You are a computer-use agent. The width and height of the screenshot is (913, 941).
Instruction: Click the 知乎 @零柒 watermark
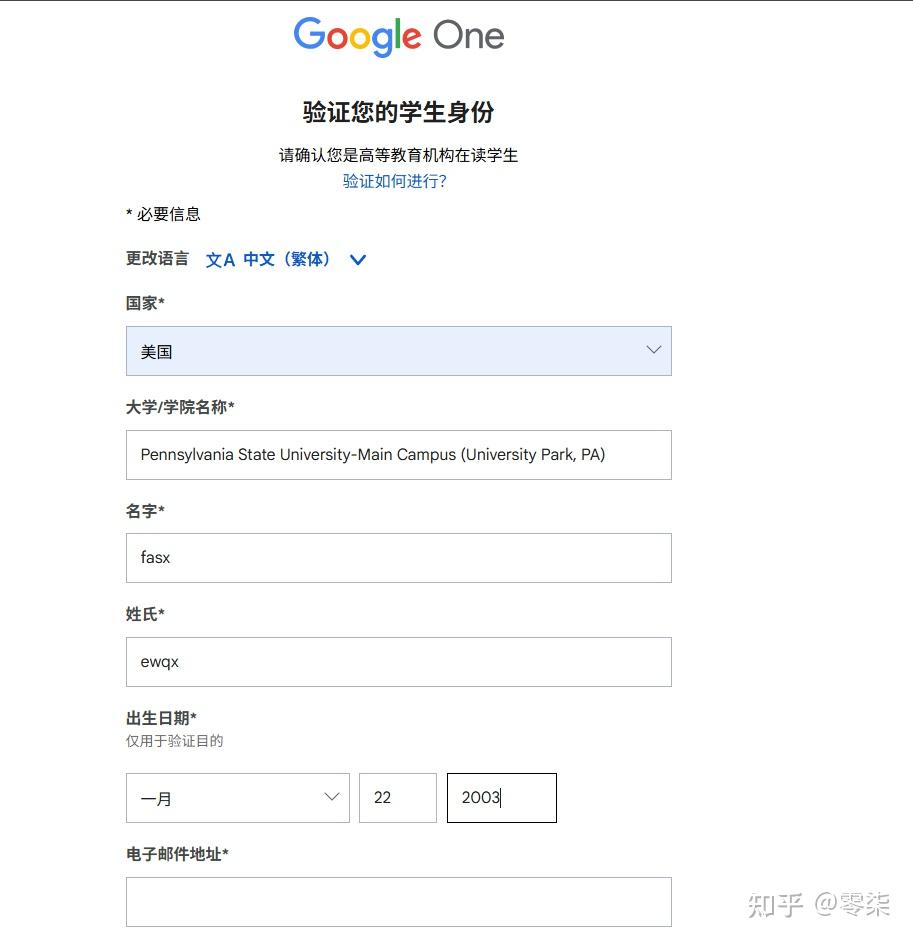click(819, 905)
